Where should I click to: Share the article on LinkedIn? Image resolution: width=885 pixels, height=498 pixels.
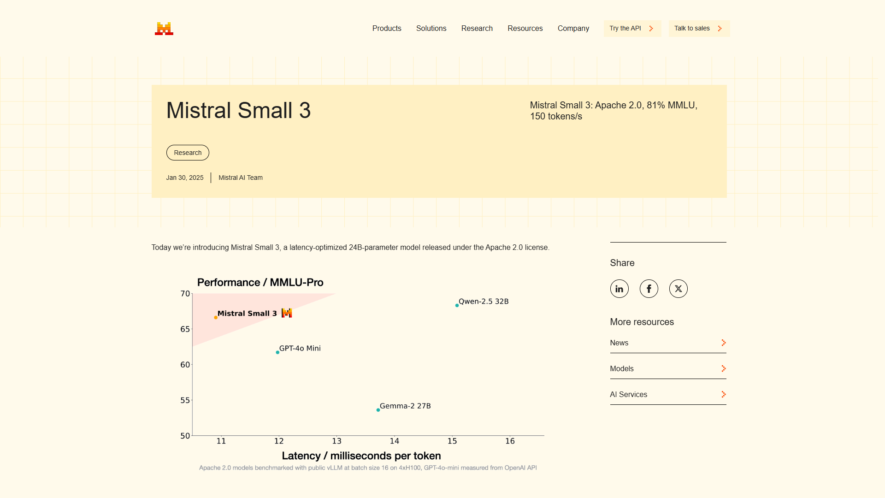pos(619,289)
